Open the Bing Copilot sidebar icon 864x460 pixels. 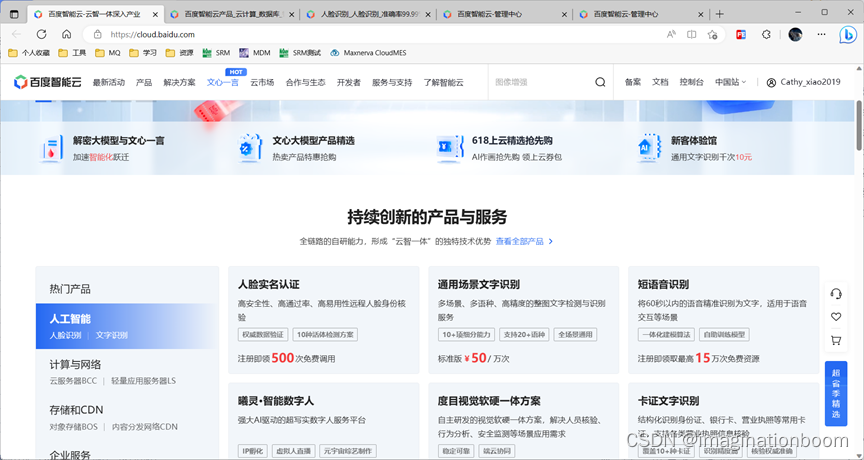[x=847, y=35]
